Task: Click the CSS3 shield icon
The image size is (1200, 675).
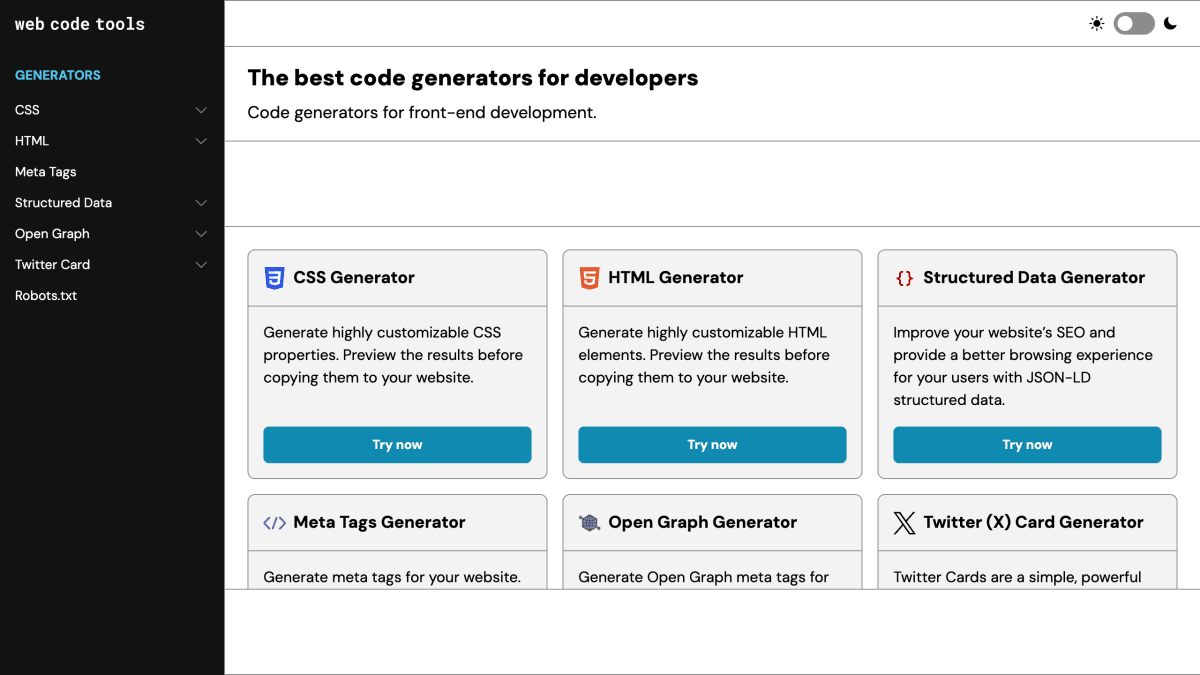Action: coord(274,278)
